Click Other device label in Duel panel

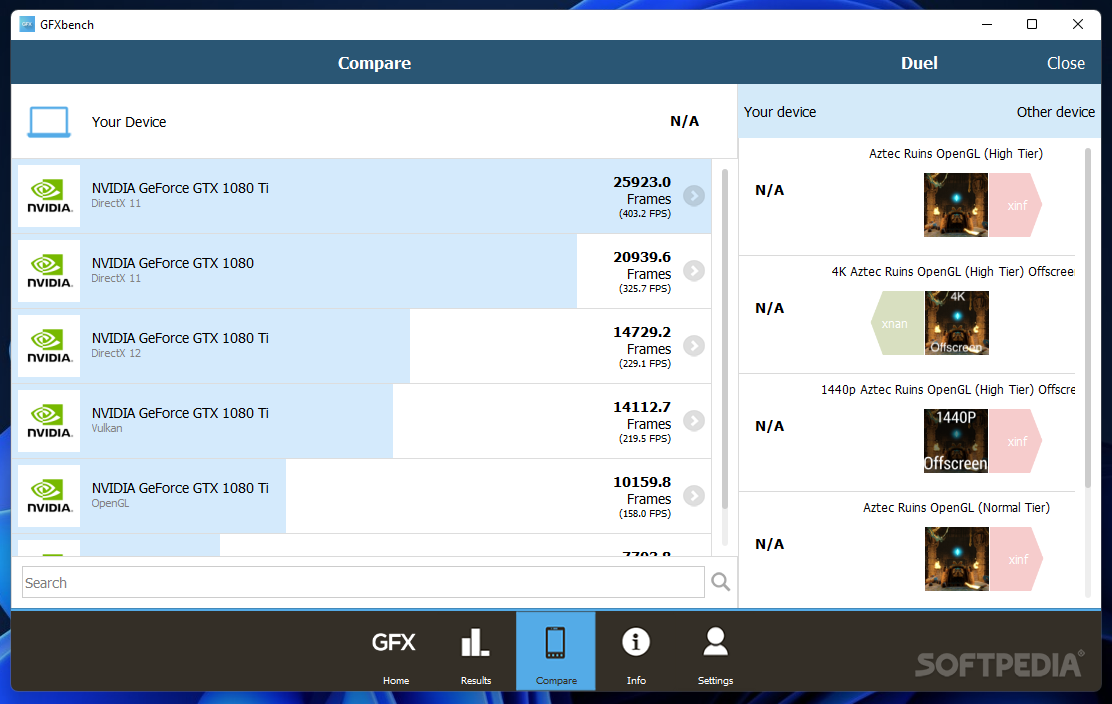click(1055, 112)
